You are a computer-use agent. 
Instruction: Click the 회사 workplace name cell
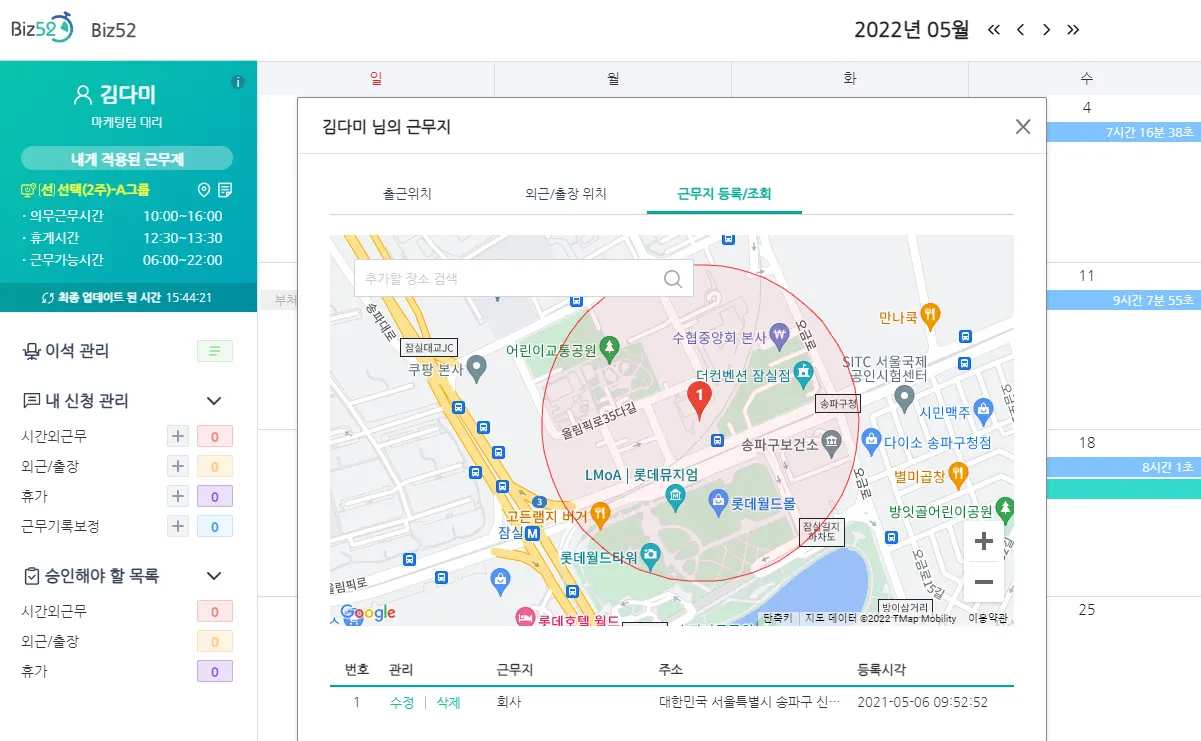pyautogui.click(x=508, y=703)
